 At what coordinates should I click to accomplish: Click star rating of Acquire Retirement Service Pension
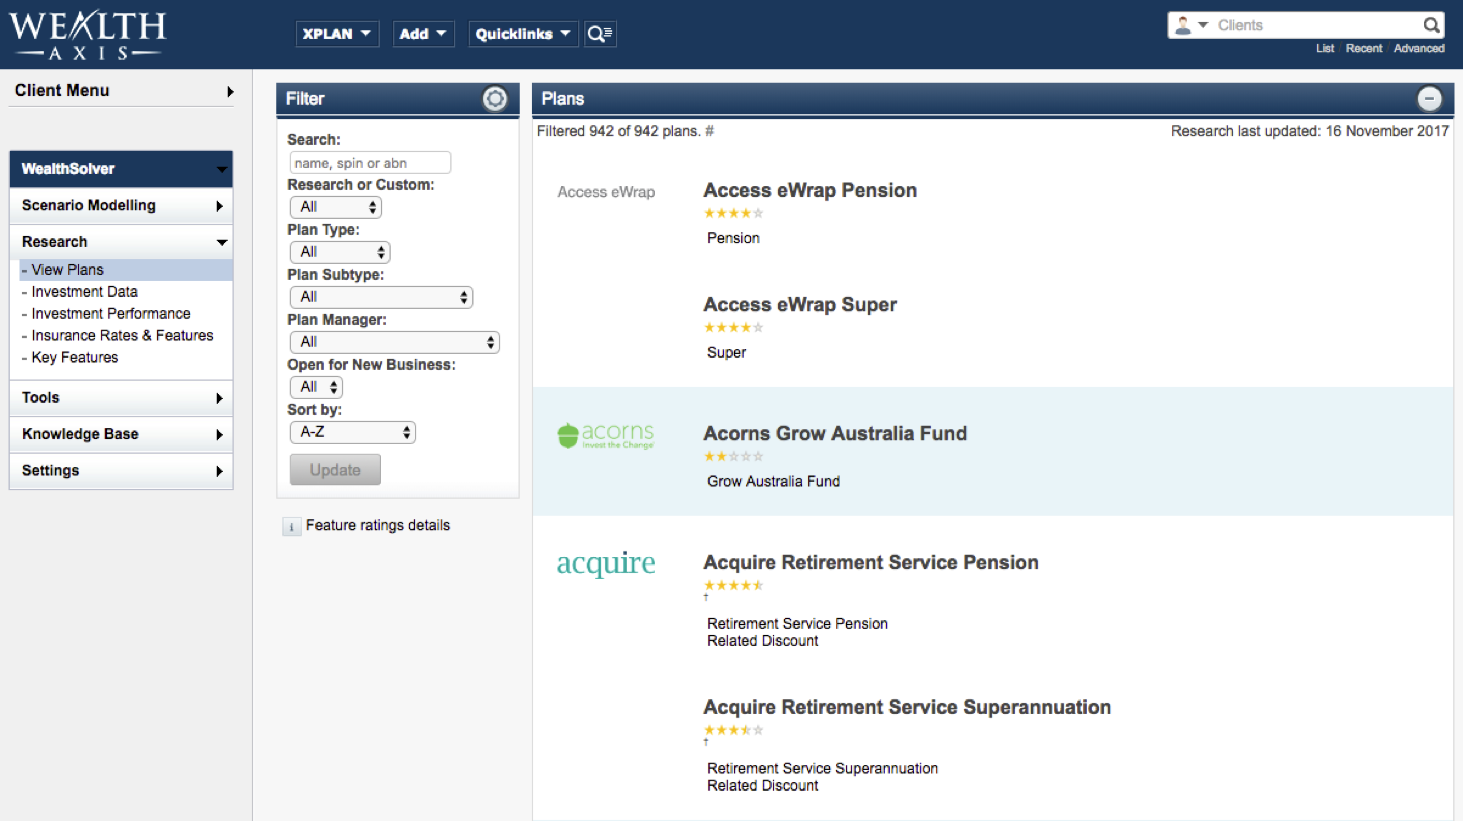pos(734,585)
